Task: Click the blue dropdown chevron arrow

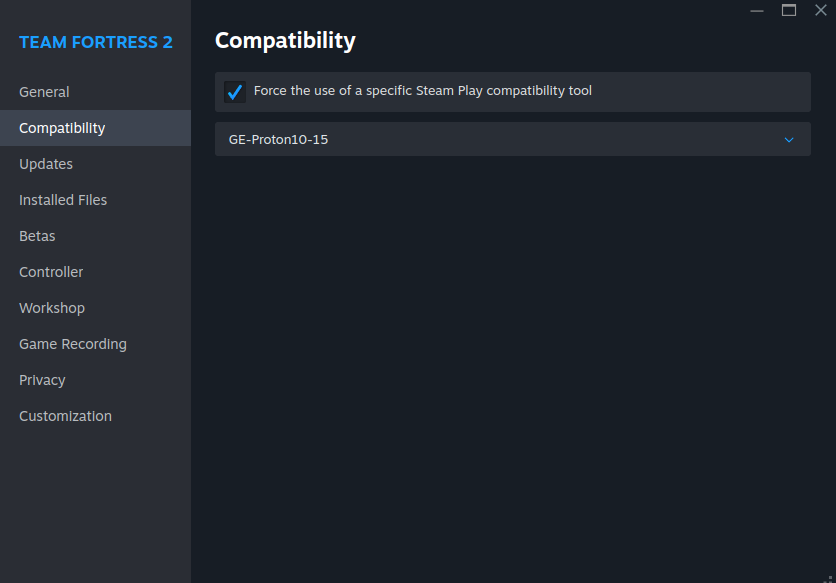Action: 789,140
